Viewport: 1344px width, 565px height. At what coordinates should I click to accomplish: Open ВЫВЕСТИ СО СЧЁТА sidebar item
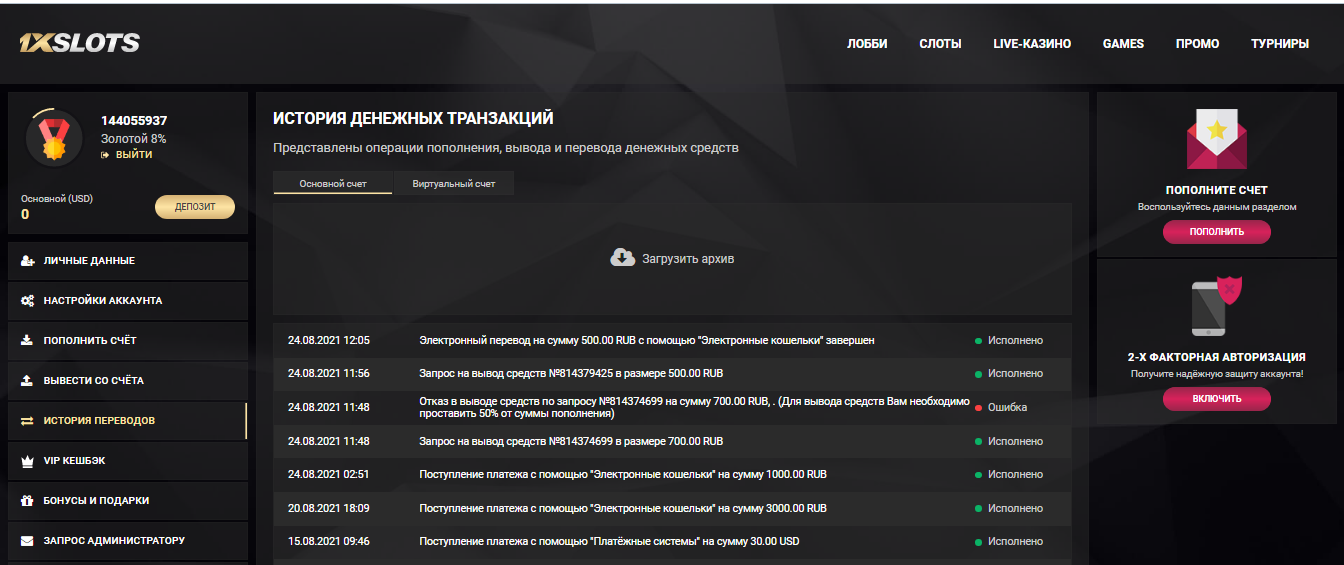click(x=127, y=381)
